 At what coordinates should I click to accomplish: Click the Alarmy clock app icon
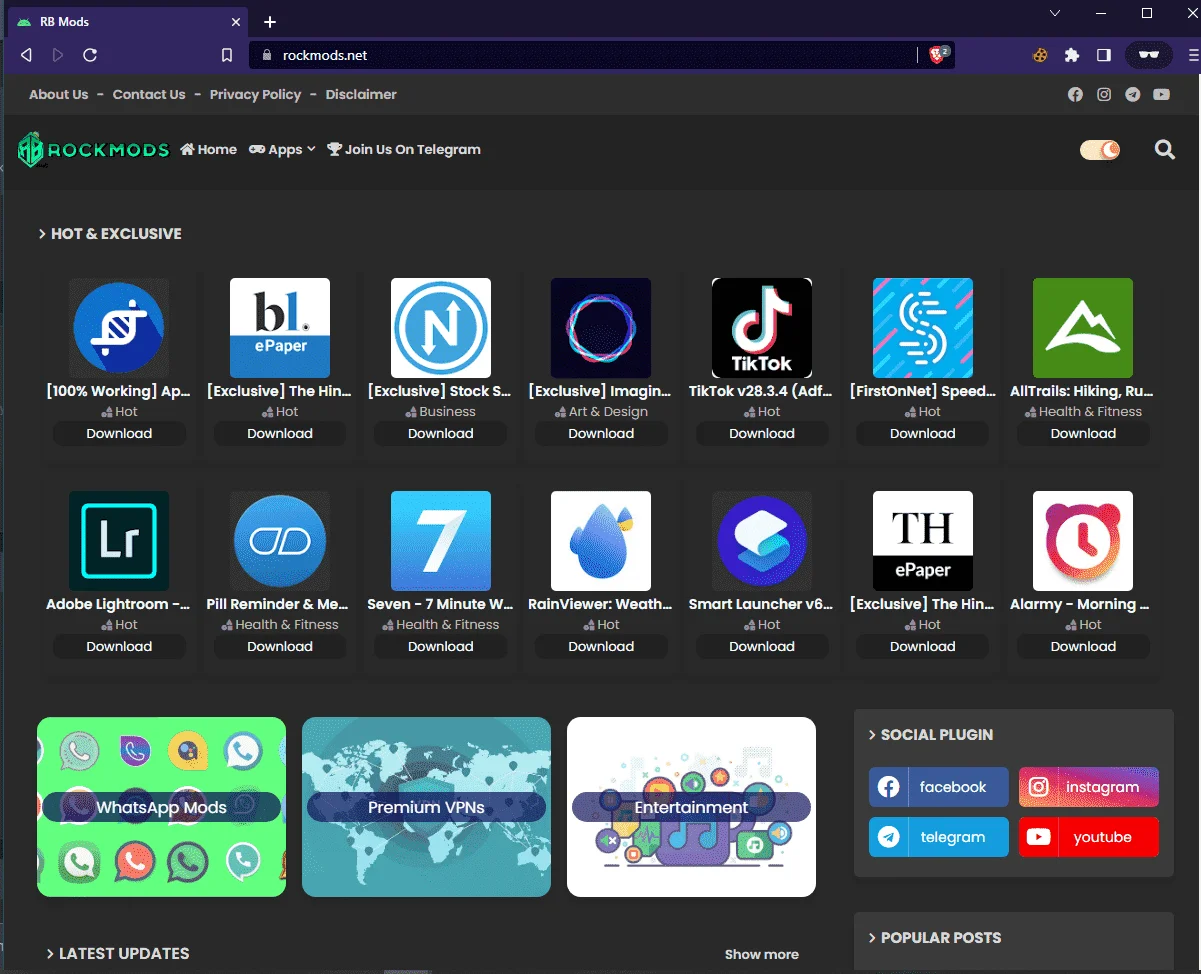[1083, 541]
